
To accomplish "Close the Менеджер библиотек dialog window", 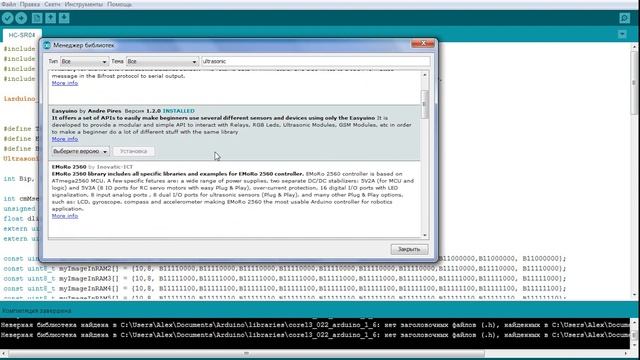I will click(x=423, y=43).
